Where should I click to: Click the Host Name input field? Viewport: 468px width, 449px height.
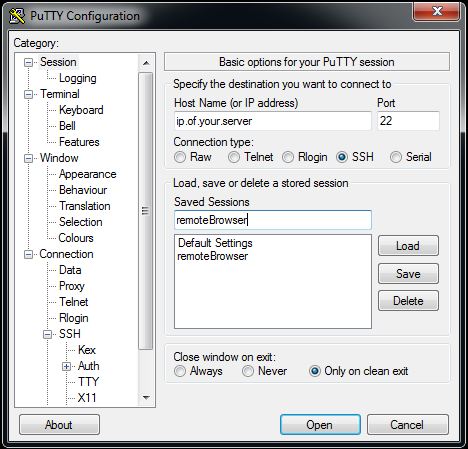click(273, 121)
